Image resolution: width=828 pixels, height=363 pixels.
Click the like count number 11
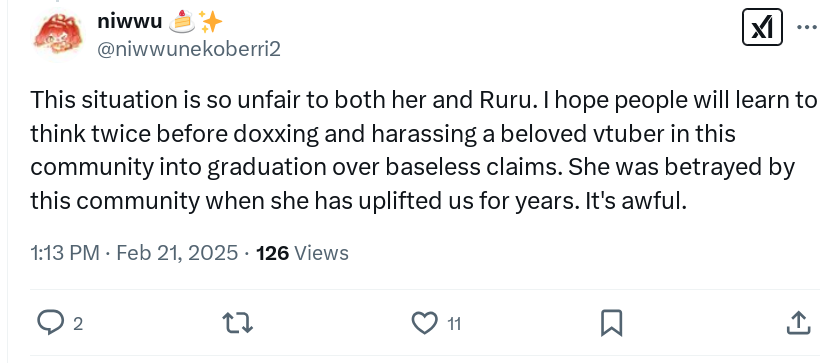click(x=454, y=324)
